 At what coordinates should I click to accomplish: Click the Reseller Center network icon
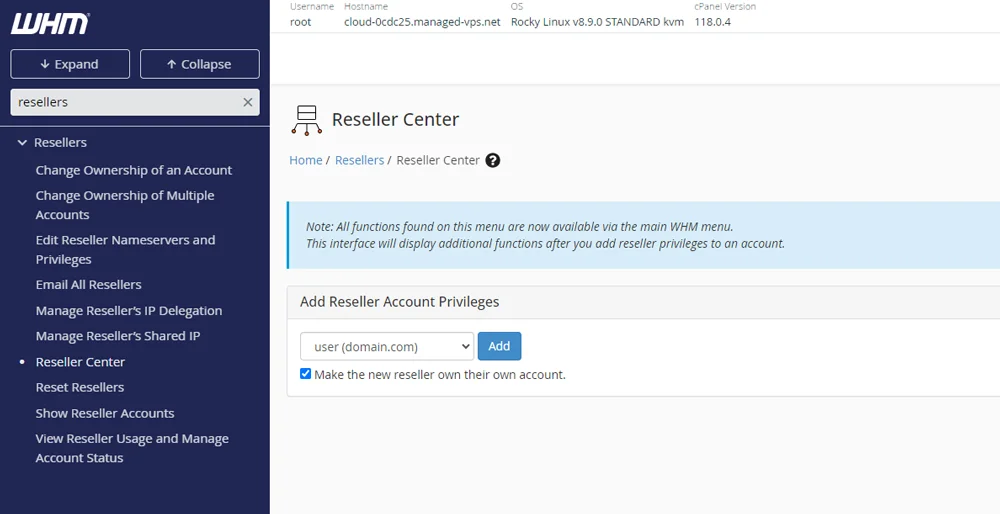click(x=307, y=121)
